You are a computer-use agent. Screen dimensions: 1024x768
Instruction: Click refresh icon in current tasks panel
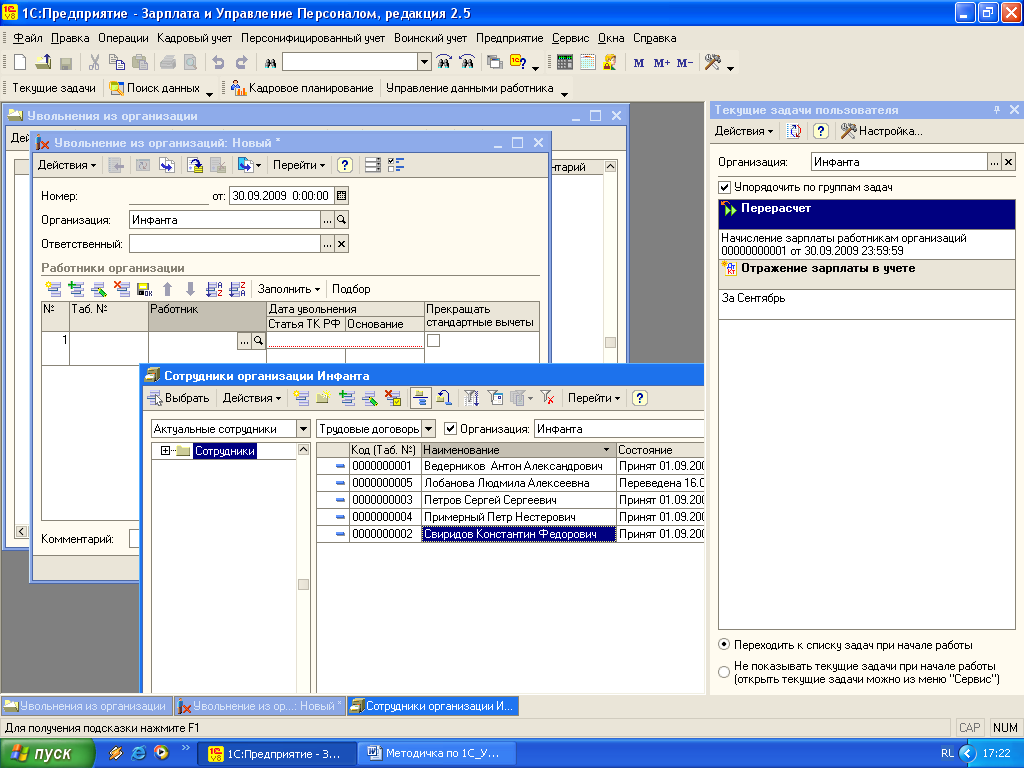click(x=794, y=131)
